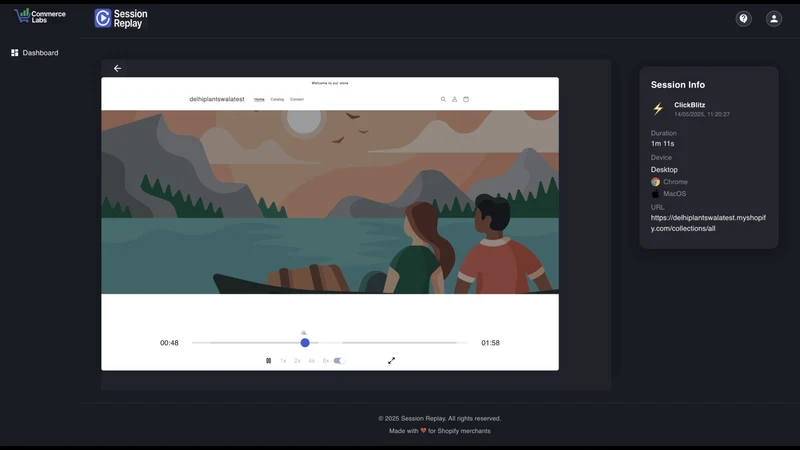Click the 00:48 current time label
The image size is (800, 450).
169,343
